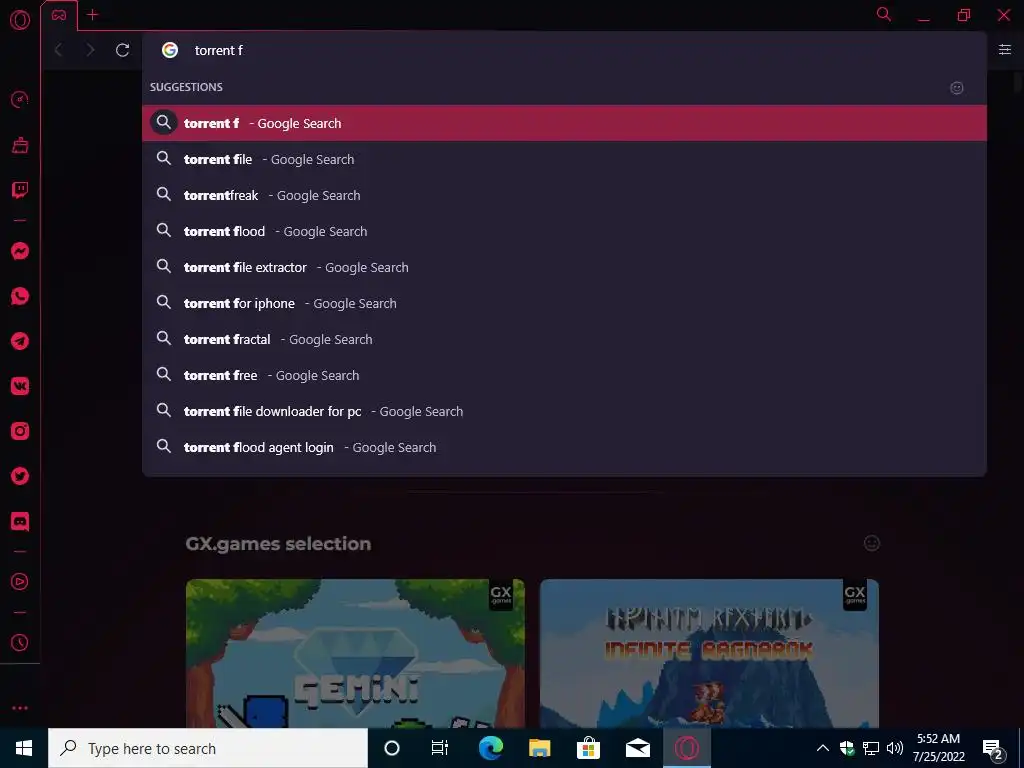
Task: Open Cortana circle in taskbar
Action: (392, 748)
